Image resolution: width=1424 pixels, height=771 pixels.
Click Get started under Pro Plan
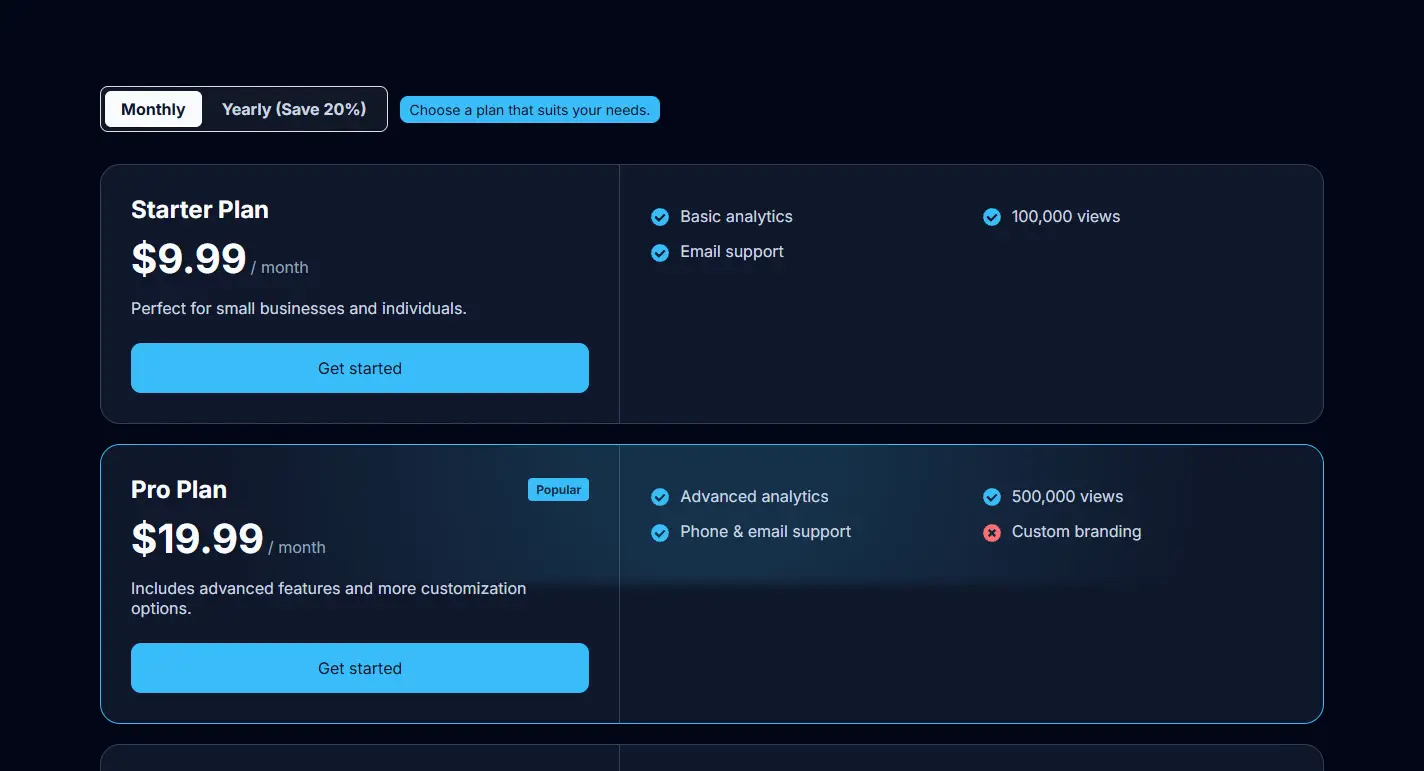point(360,668)
